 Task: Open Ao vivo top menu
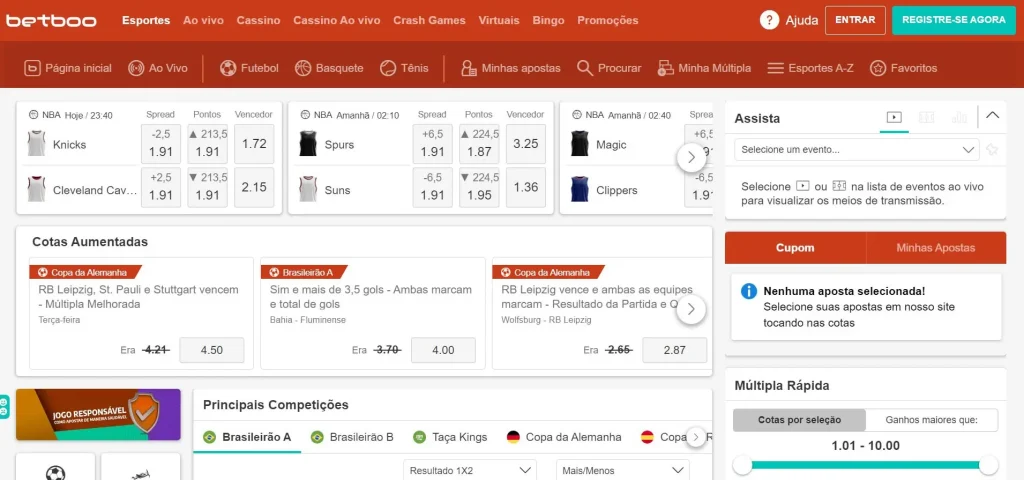pyautogui.click(x=203, y=20)
